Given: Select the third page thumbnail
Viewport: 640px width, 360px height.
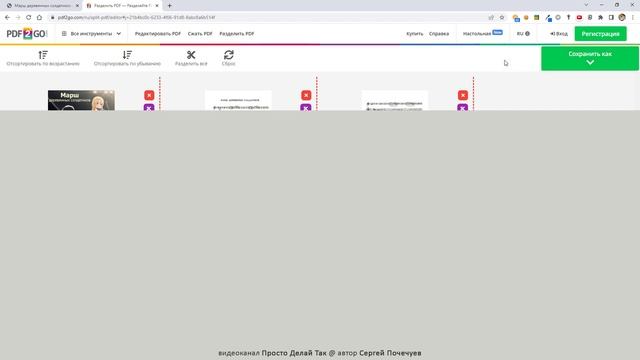Looking at the screenshot, I should point(395,100).
